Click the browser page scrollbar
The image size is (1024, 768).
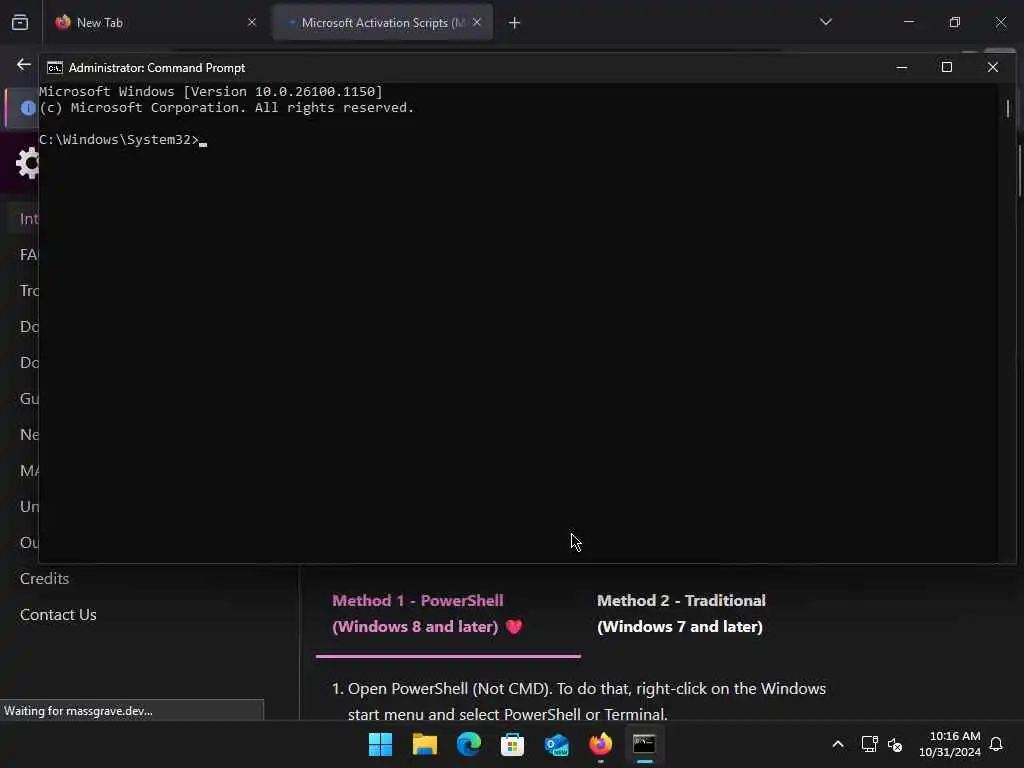tap(1019, 171)
